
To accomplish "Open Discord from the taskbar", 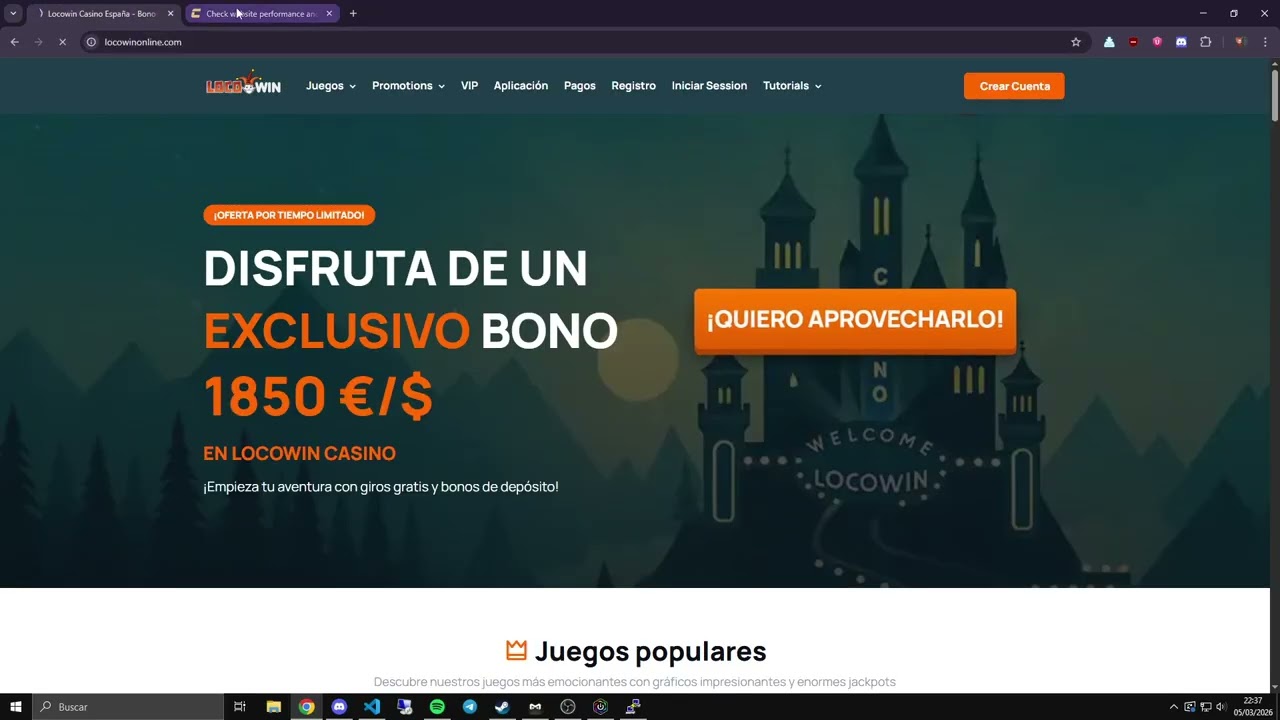I will (339, 707).
